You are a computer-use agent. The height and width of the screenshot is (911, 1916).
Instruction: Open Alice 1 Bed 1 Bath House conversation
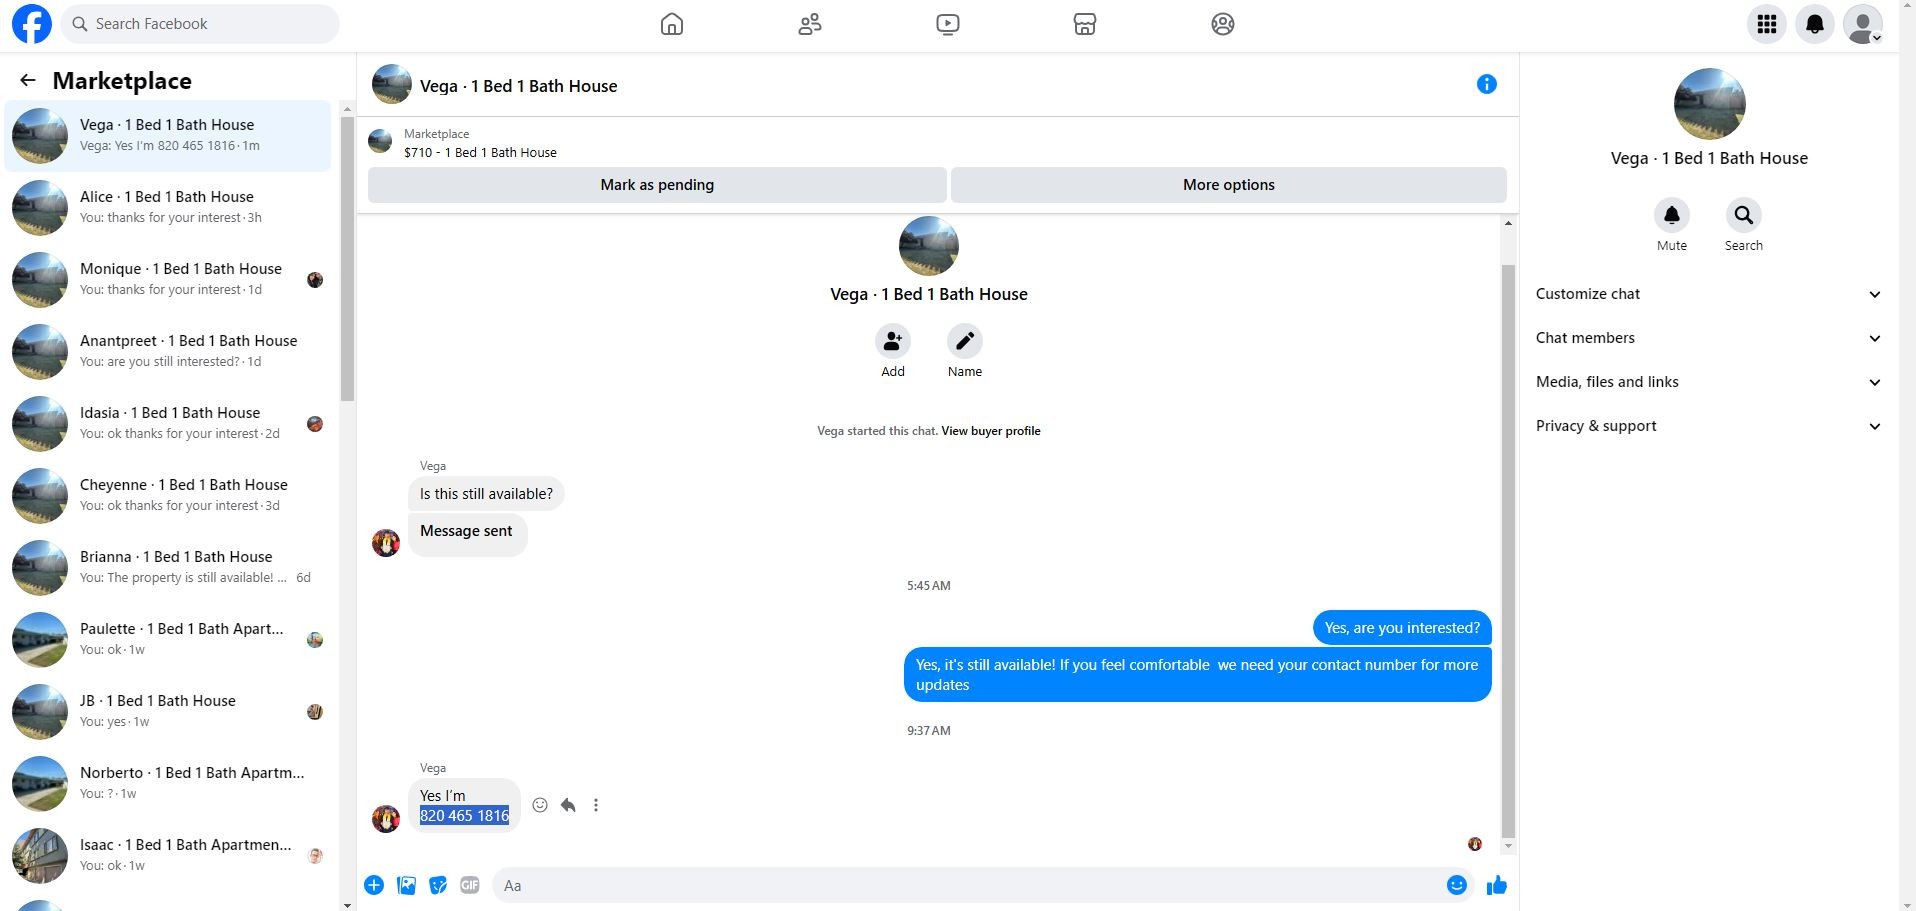click(x=168, y=207)
